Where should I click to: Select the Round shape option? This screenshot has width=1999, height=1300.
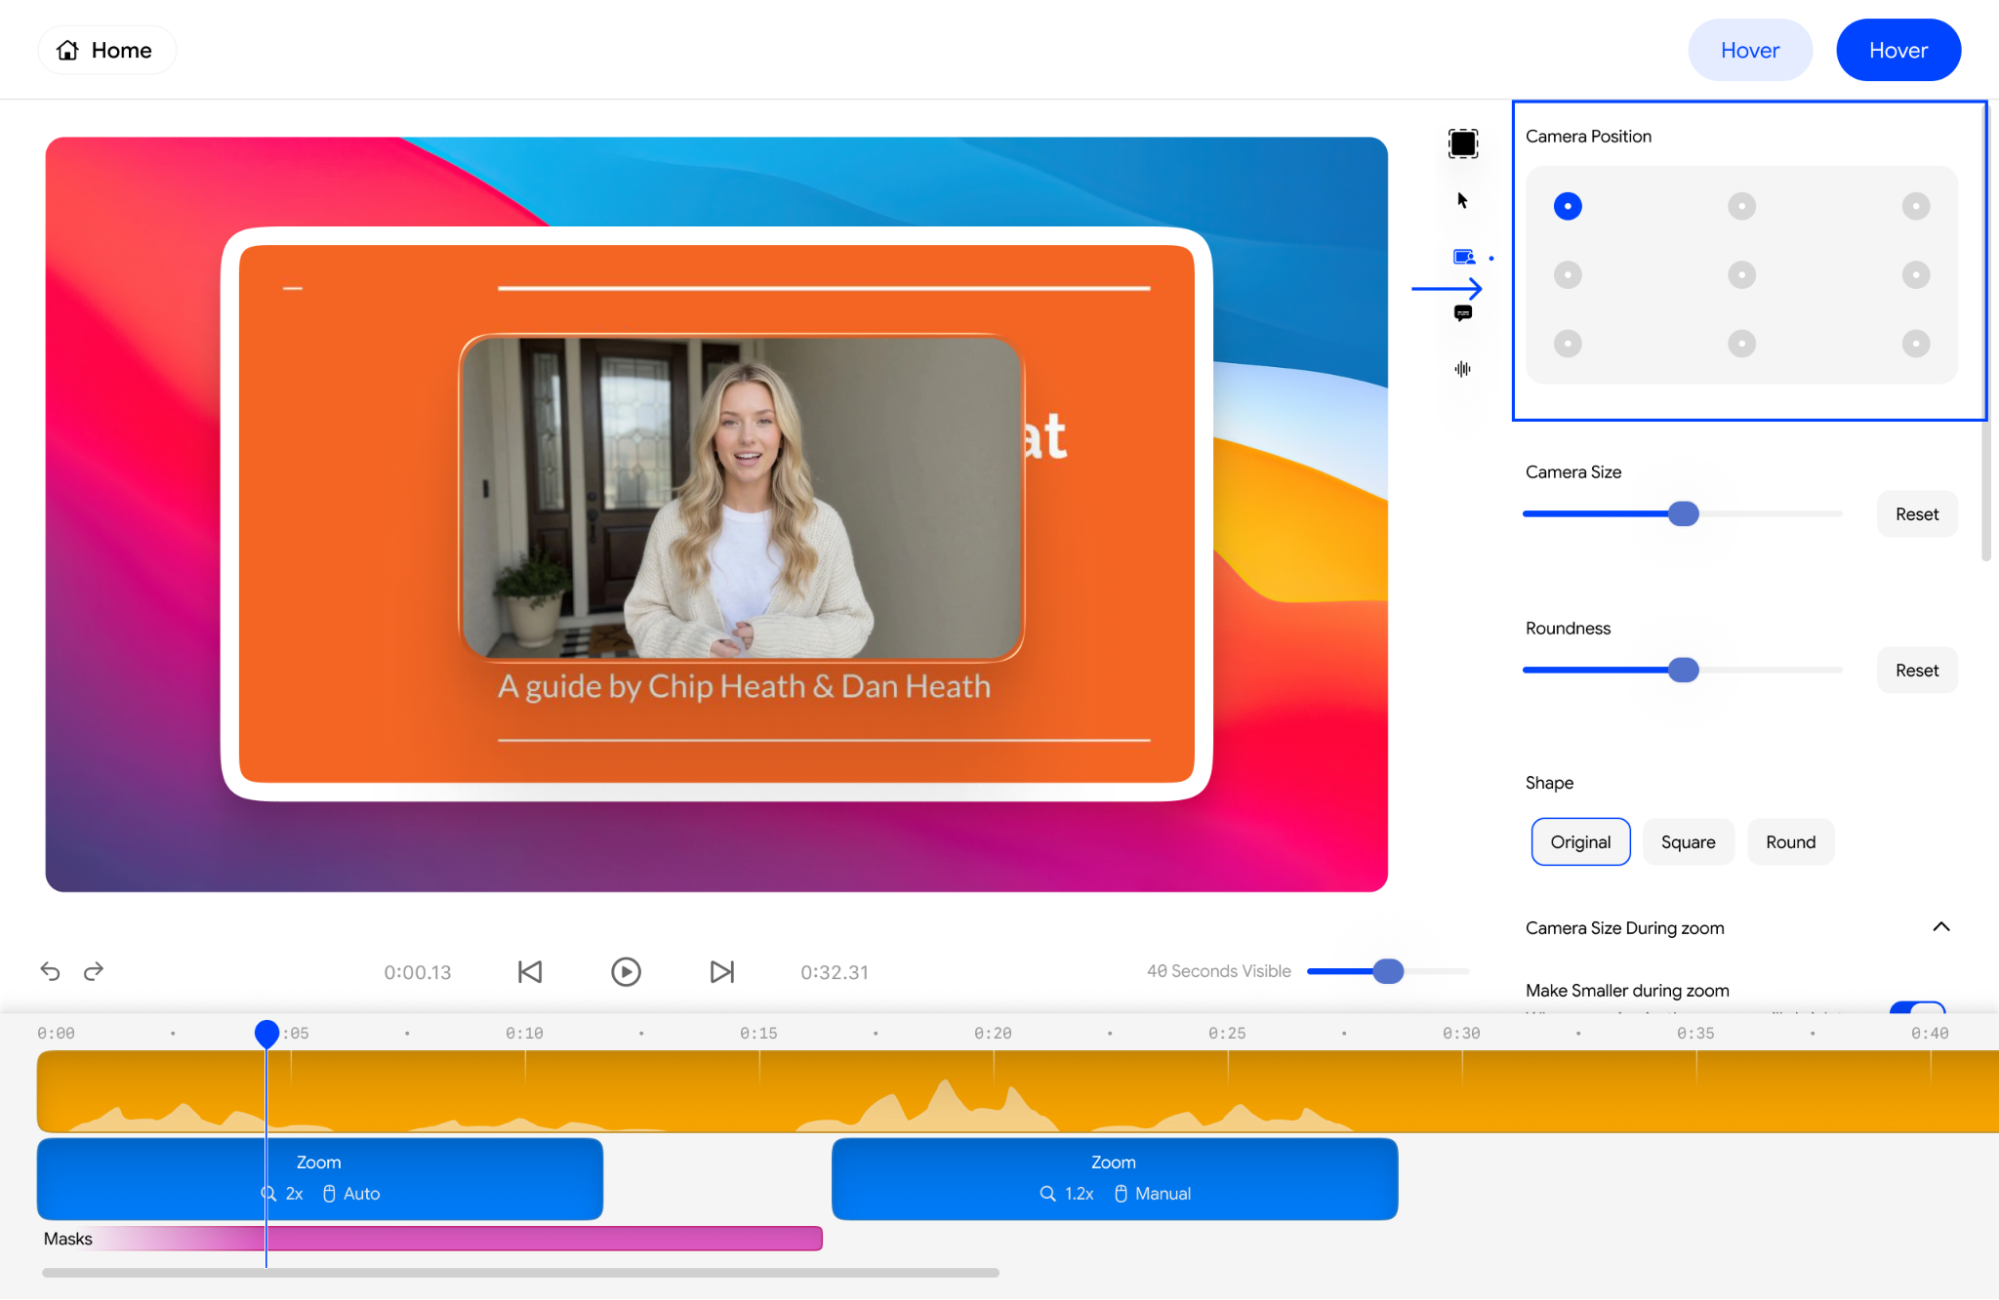[1789, 842]
